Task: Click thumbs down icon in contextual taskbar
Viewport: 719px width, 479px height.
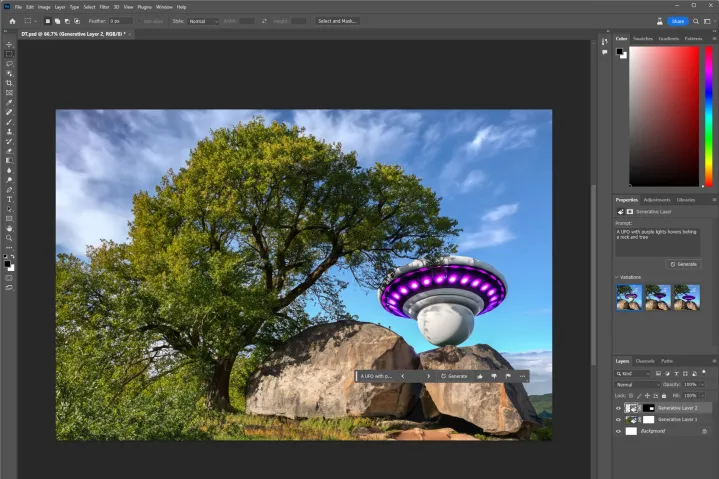Action: pos(494,376)
